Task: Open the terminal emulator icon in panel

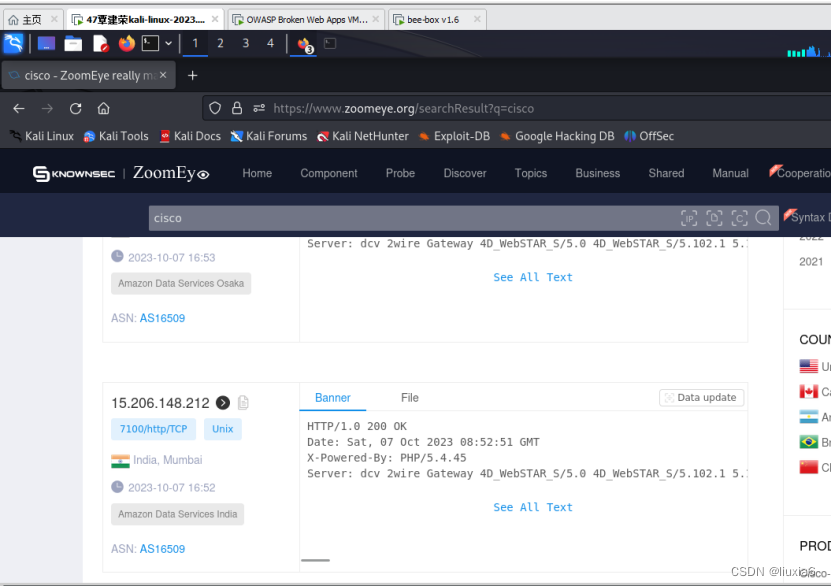Action: pos(151,43)
